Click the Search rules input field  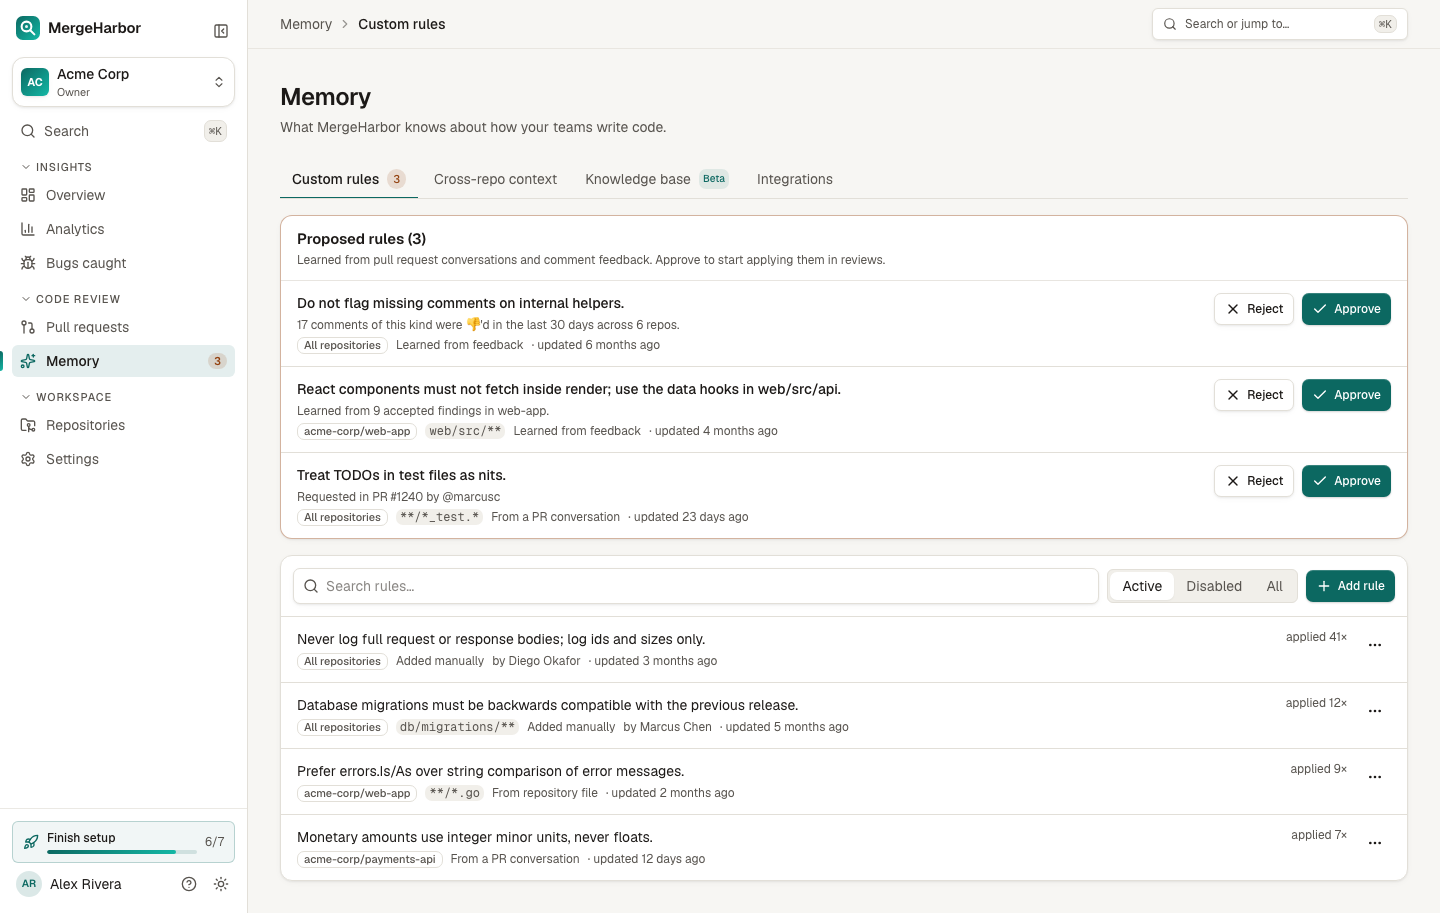click(696, 586)
